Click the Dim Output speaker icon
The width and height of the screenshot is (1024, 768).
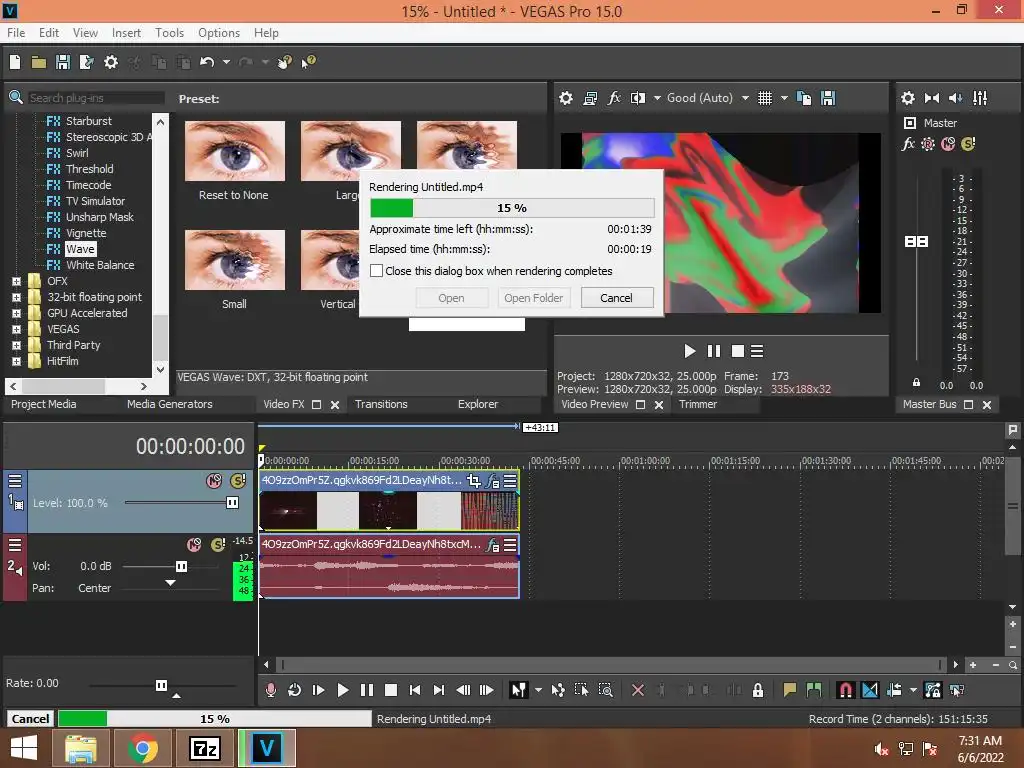[955, 98]
